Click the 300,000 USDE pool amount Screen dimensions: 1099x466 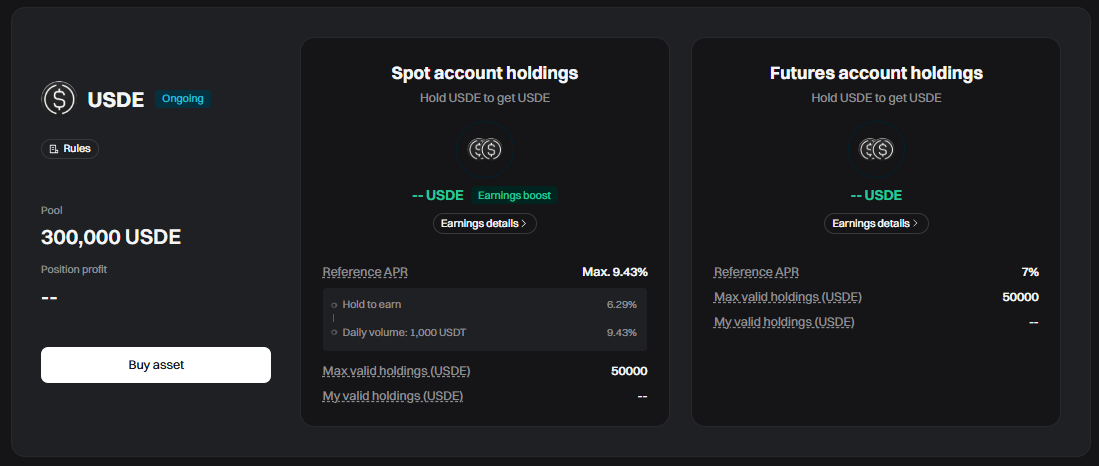[111, 238]
